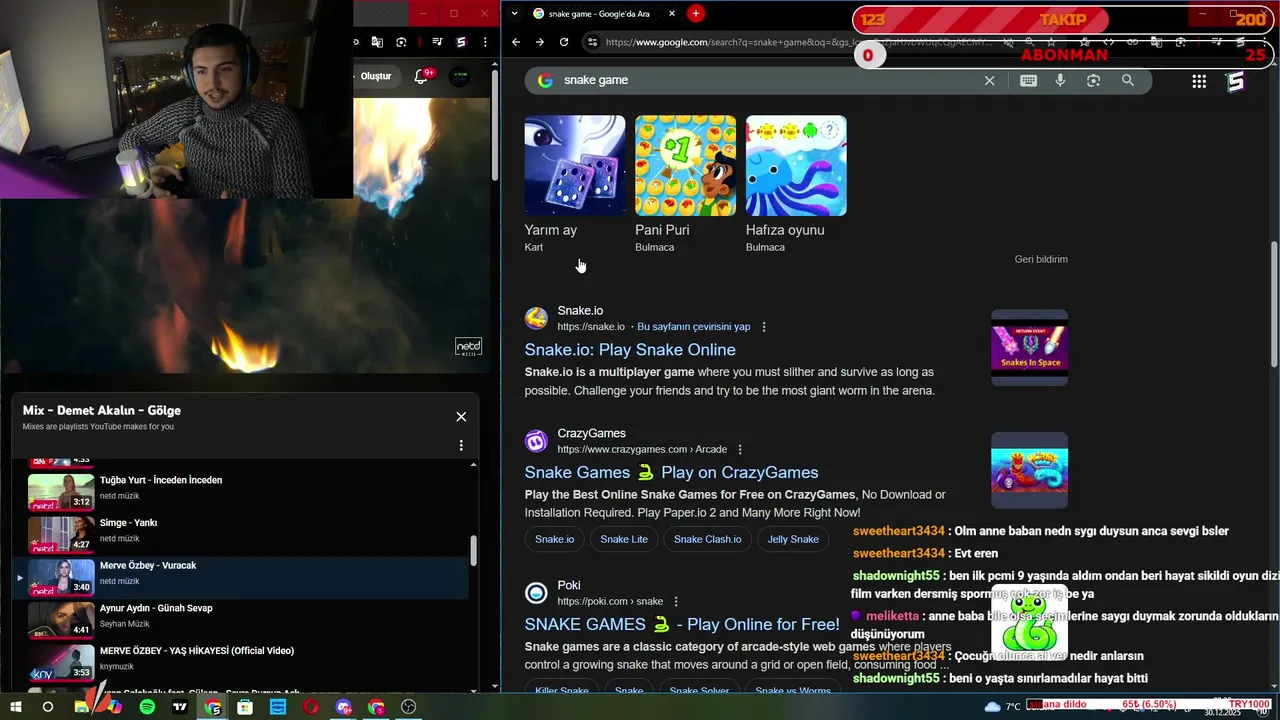This screenshot has width=1280, height=720.
Task: Open a new Chrome tab with the plus button
Action: [x=696, y=13]
